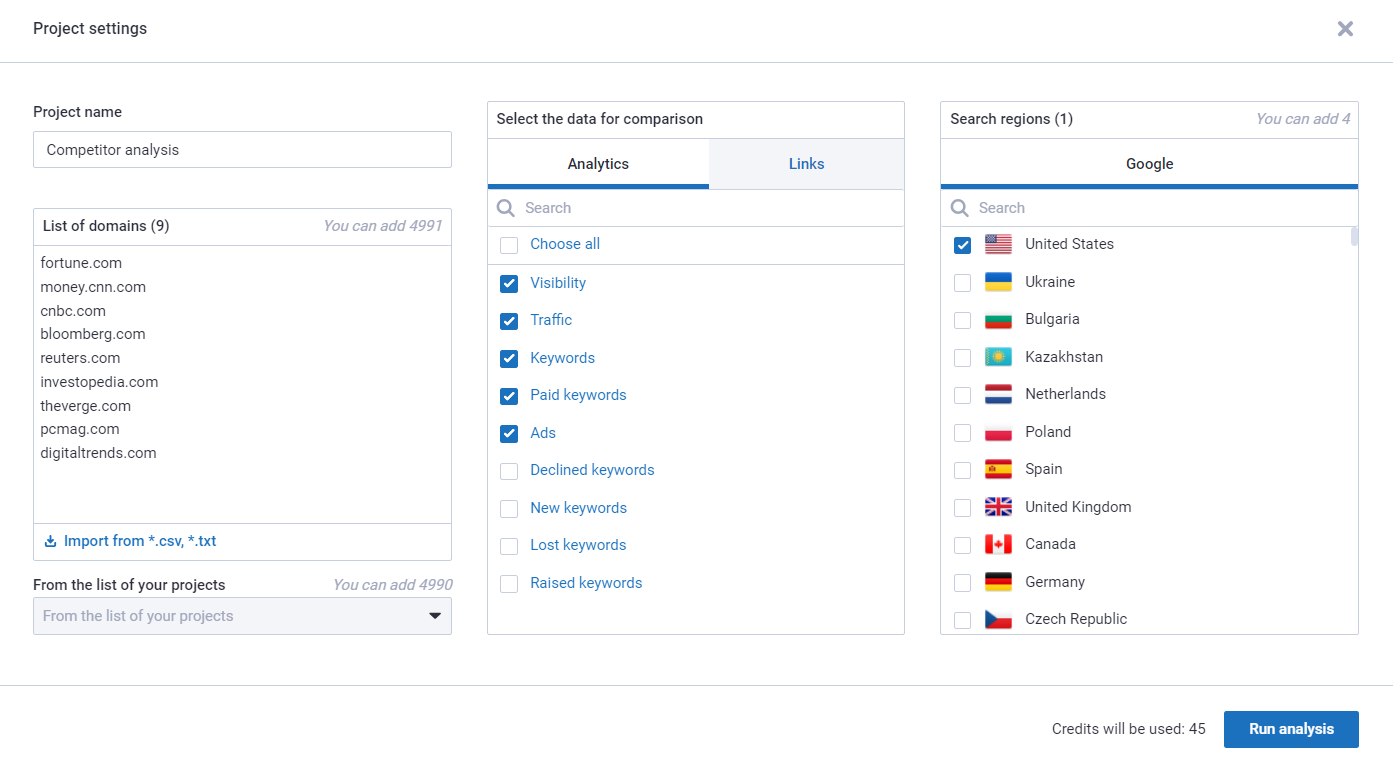This screenshot has width=1393, height=765.
Task: Click the download icon beside Import from csv
Action: click(x=51, y=541)
